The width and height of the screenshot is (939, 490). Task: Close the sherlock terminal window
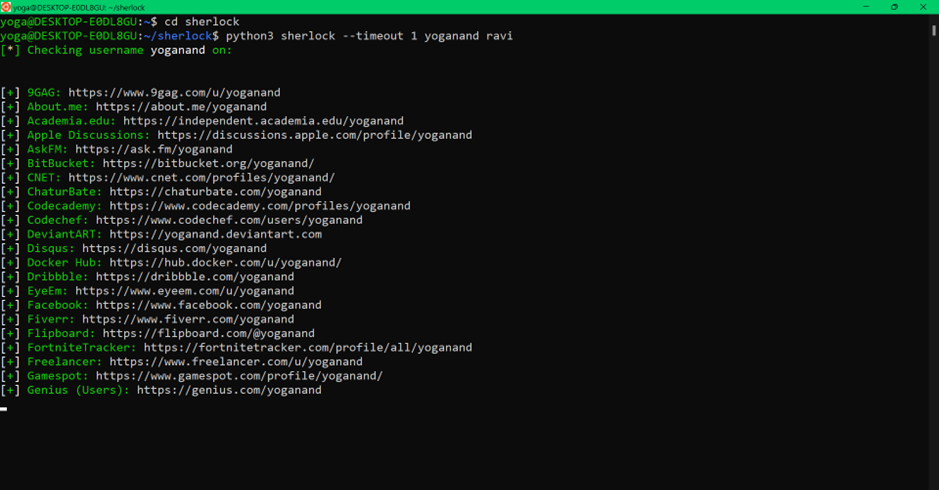[923, 7]
